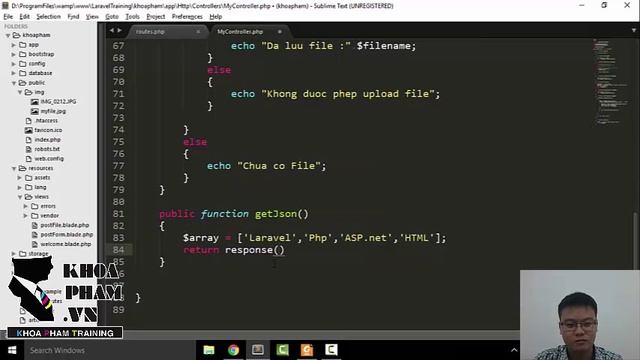
Task: Open the Windows Start button
Action: point(12,350)
